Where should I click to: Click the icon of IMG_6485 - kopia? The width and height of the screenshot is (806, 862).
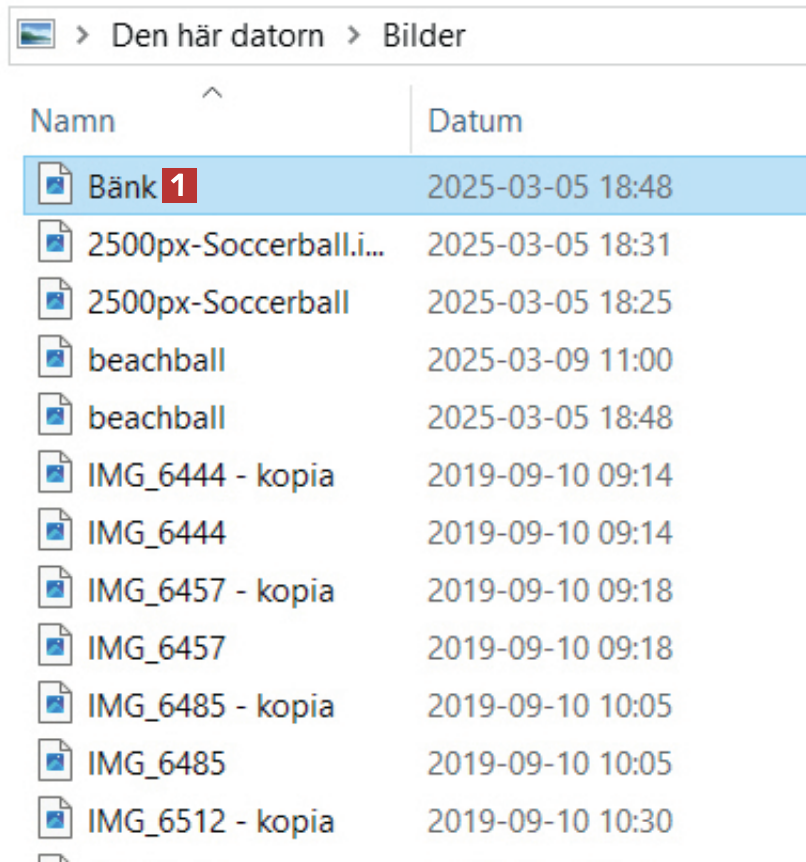(x=56, y=707)
